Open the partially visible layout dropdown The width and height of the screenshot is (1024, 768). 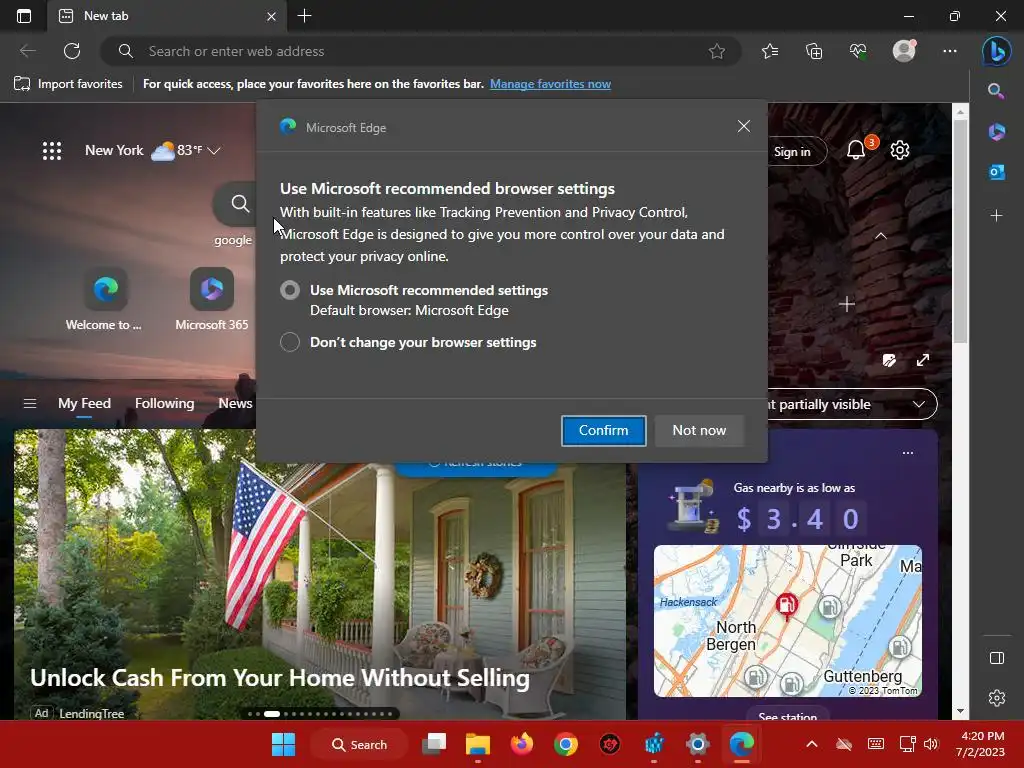(853, 404)
